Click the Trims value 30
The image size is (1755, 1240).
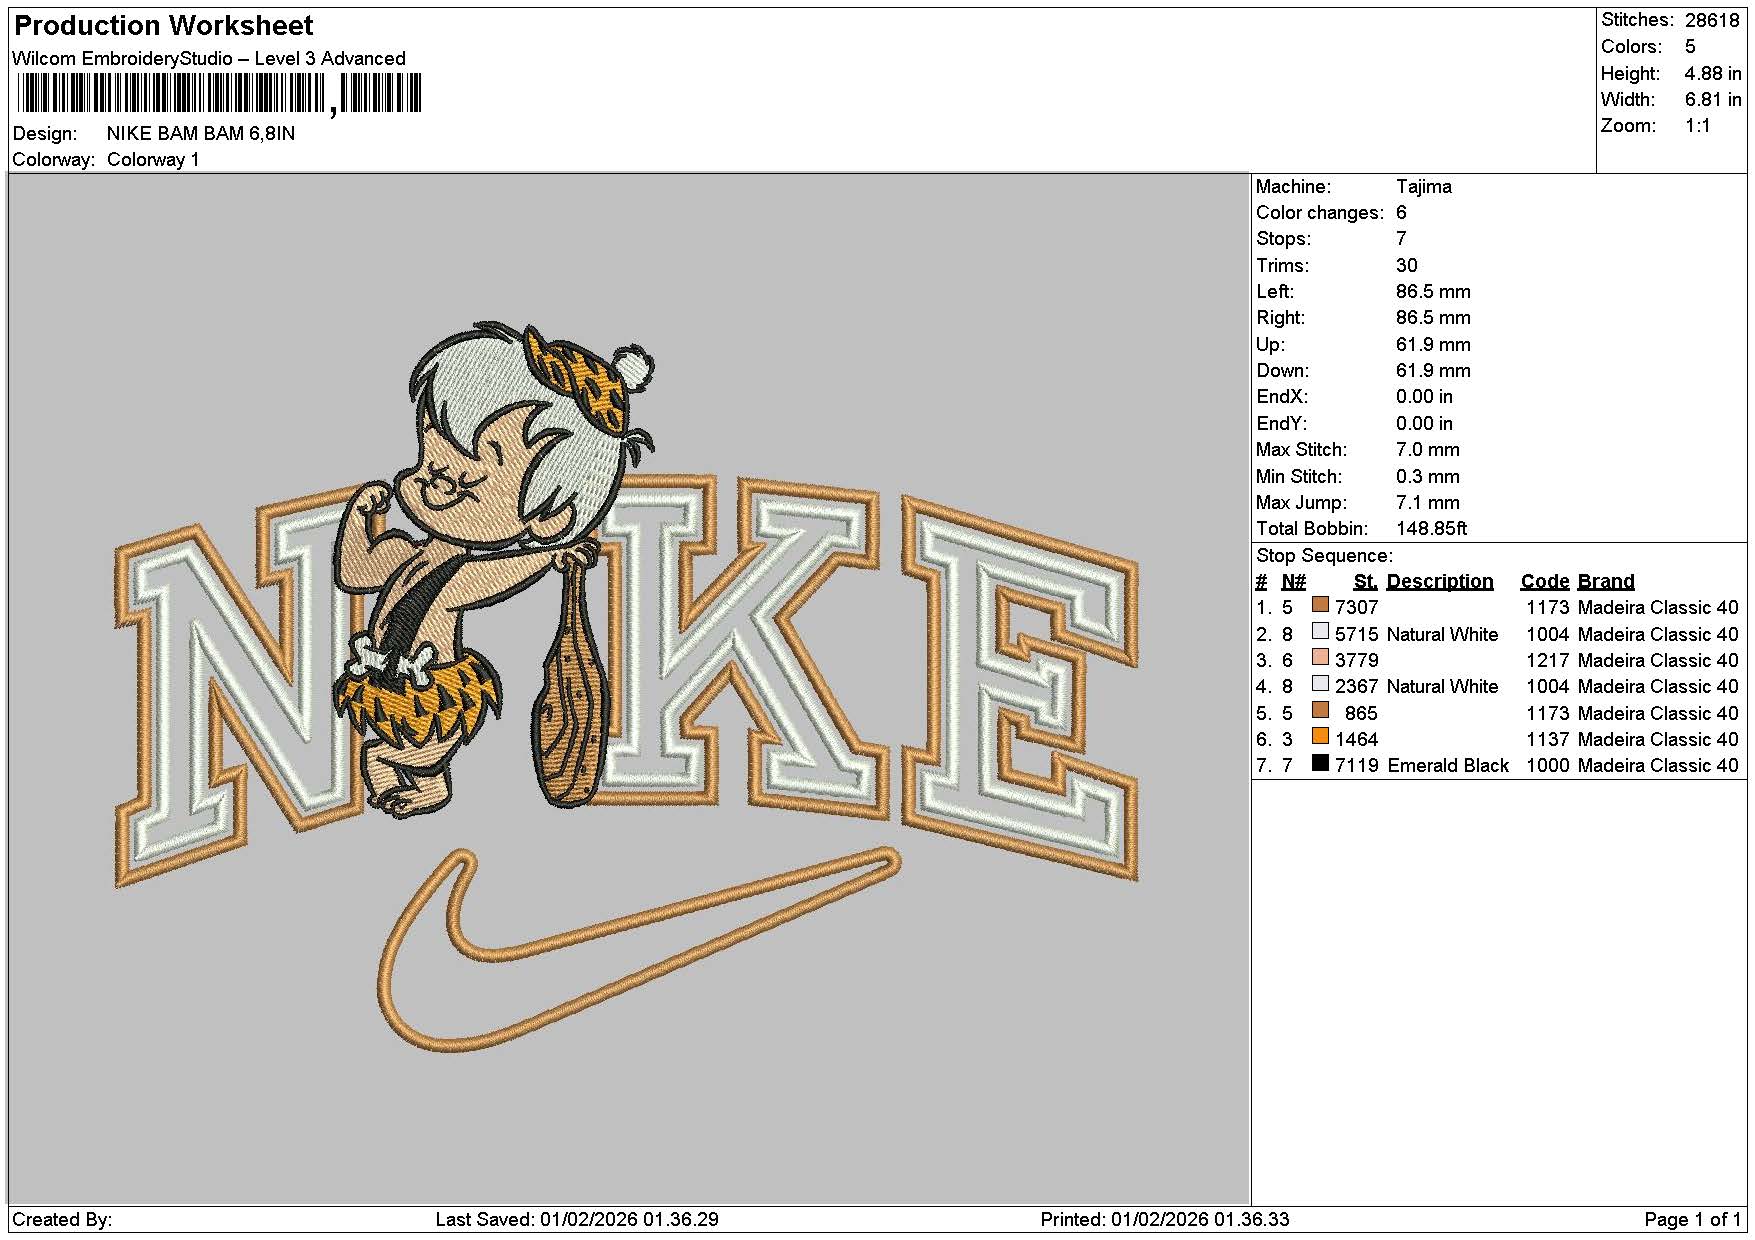pos(1407,265)
